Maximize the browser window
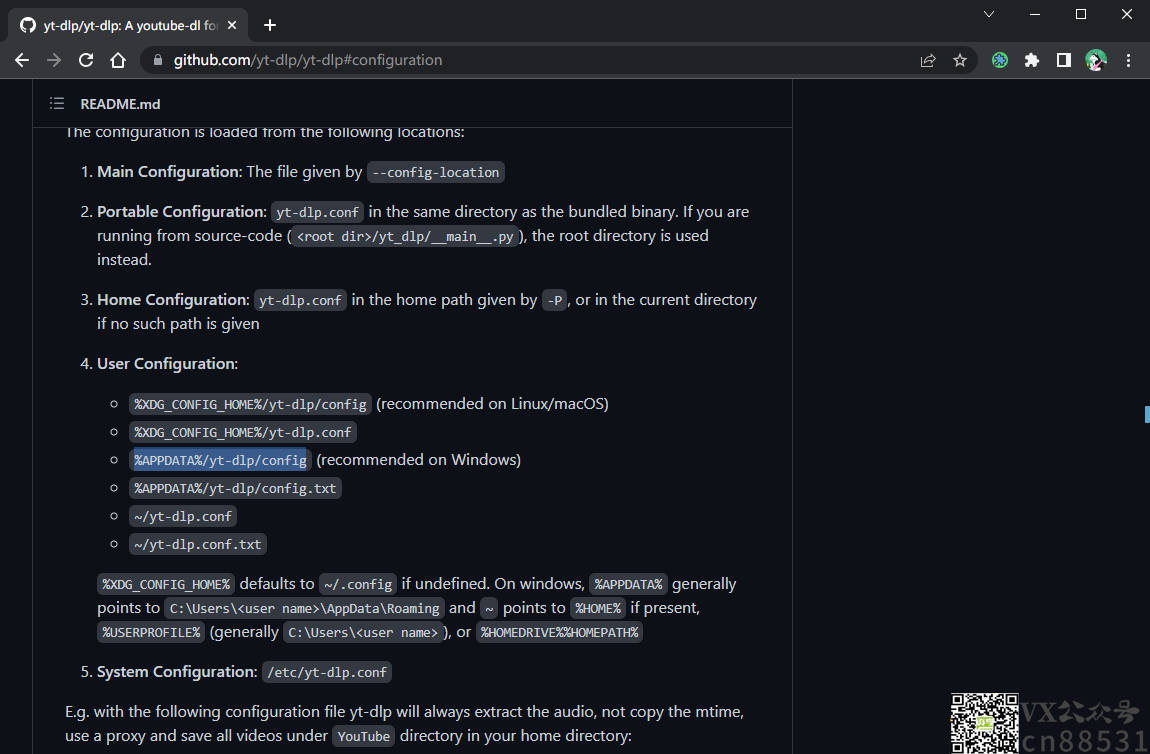 [x=1080, y=14]
